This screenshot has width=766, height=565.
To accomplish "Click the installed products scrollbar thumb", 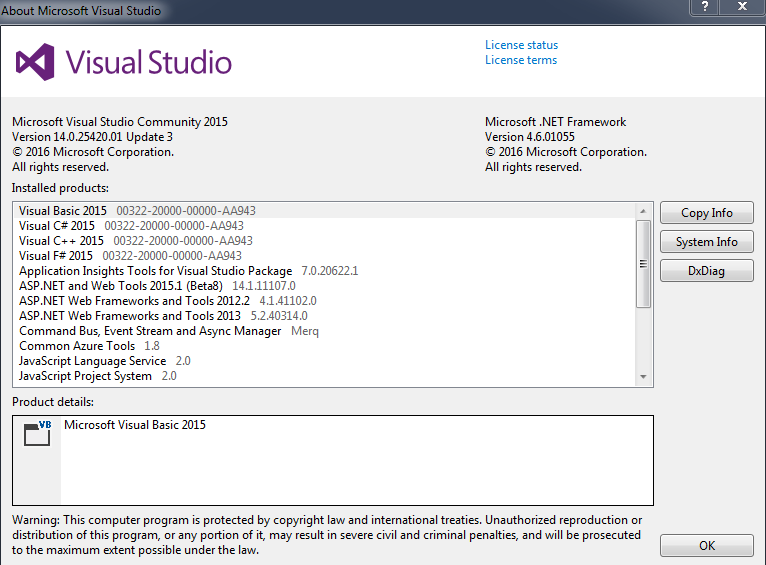I will 643,264.
